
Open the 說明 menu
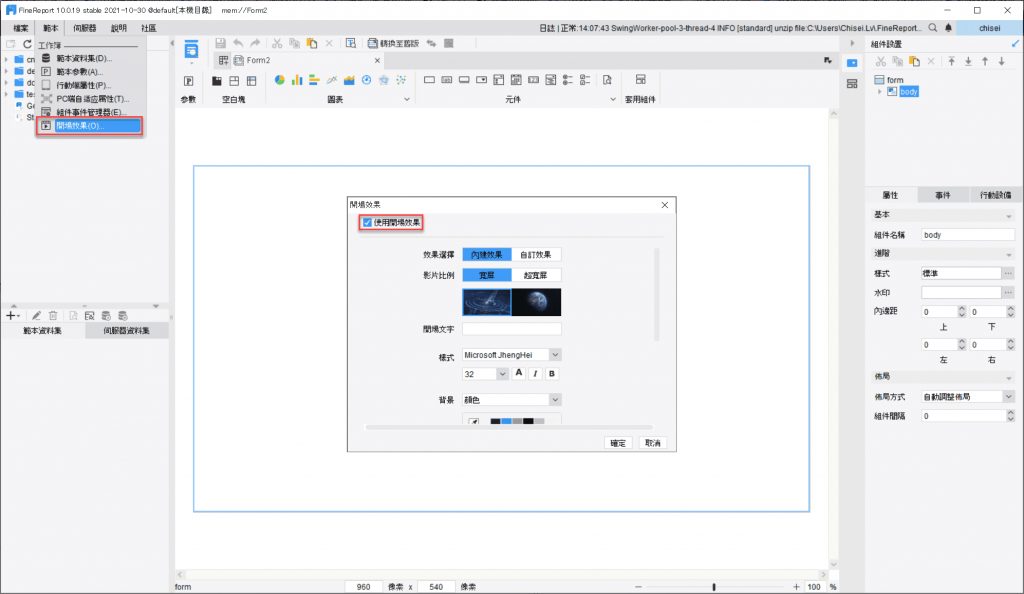point(119,28)
